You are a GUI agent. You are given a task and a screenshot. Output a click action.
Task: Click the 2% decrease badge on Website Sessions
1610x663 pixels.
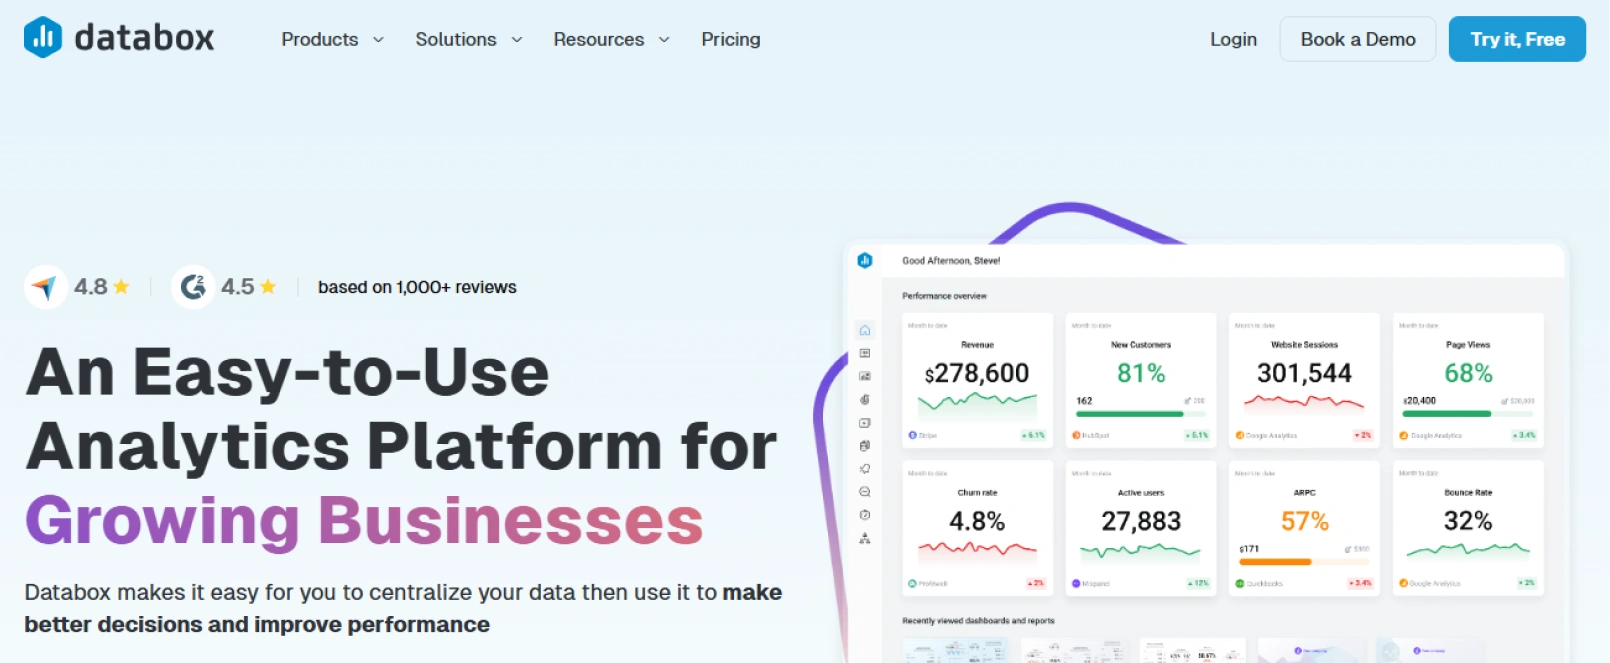coord(1363,435)
